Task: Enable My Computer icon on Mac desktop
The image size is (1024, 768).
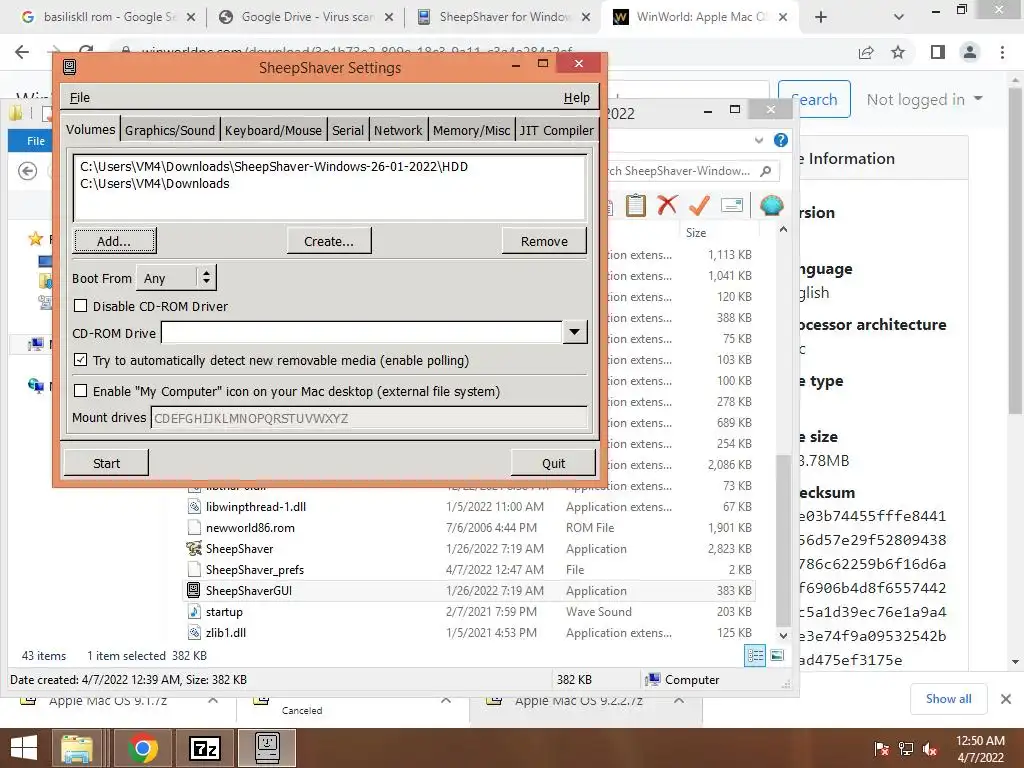Action: point(80,391)
